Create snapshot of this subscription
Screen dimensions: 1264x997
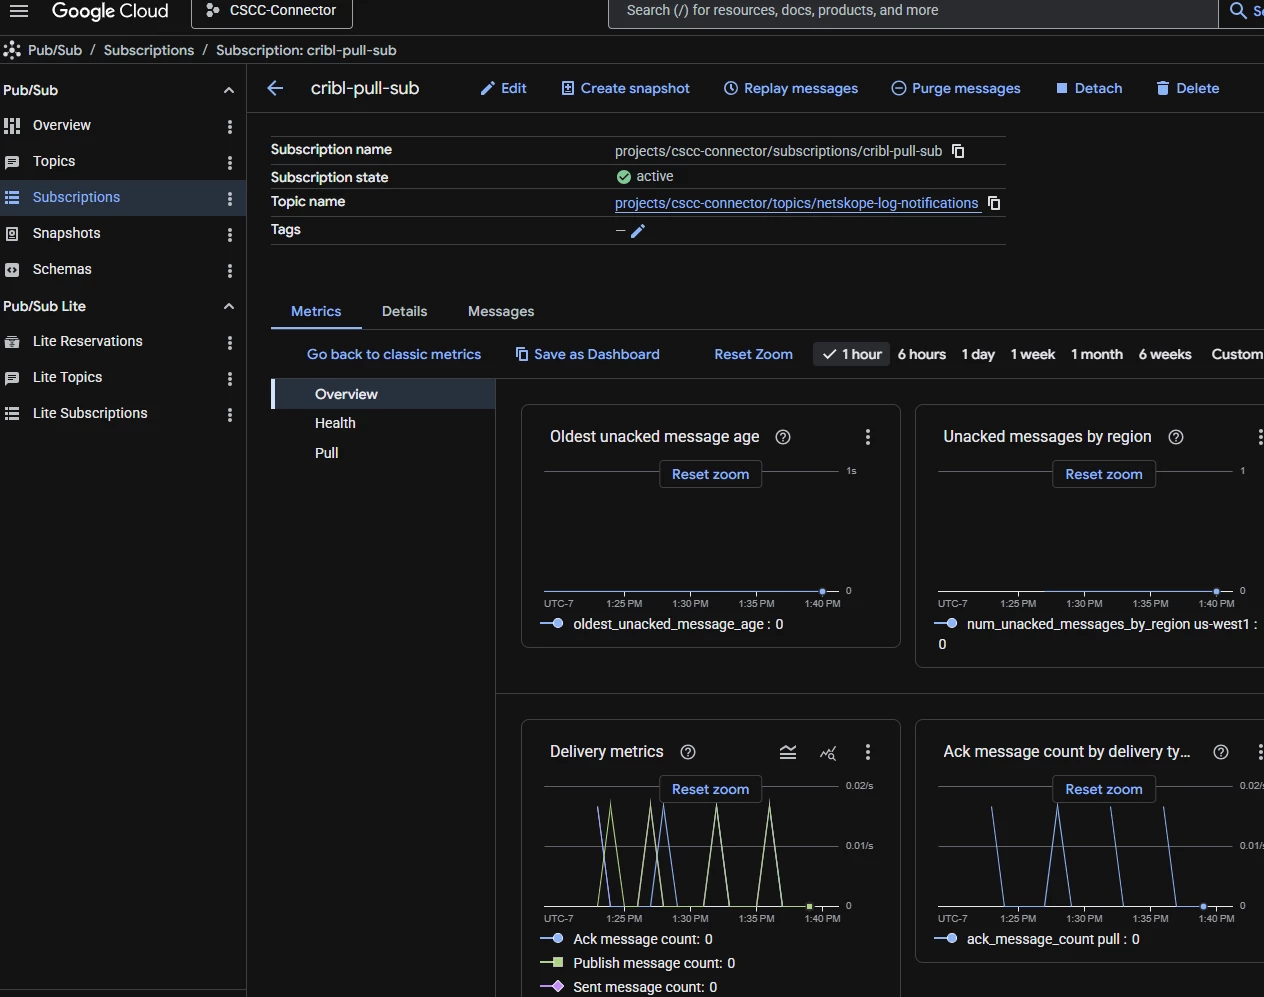coord(625,88)
